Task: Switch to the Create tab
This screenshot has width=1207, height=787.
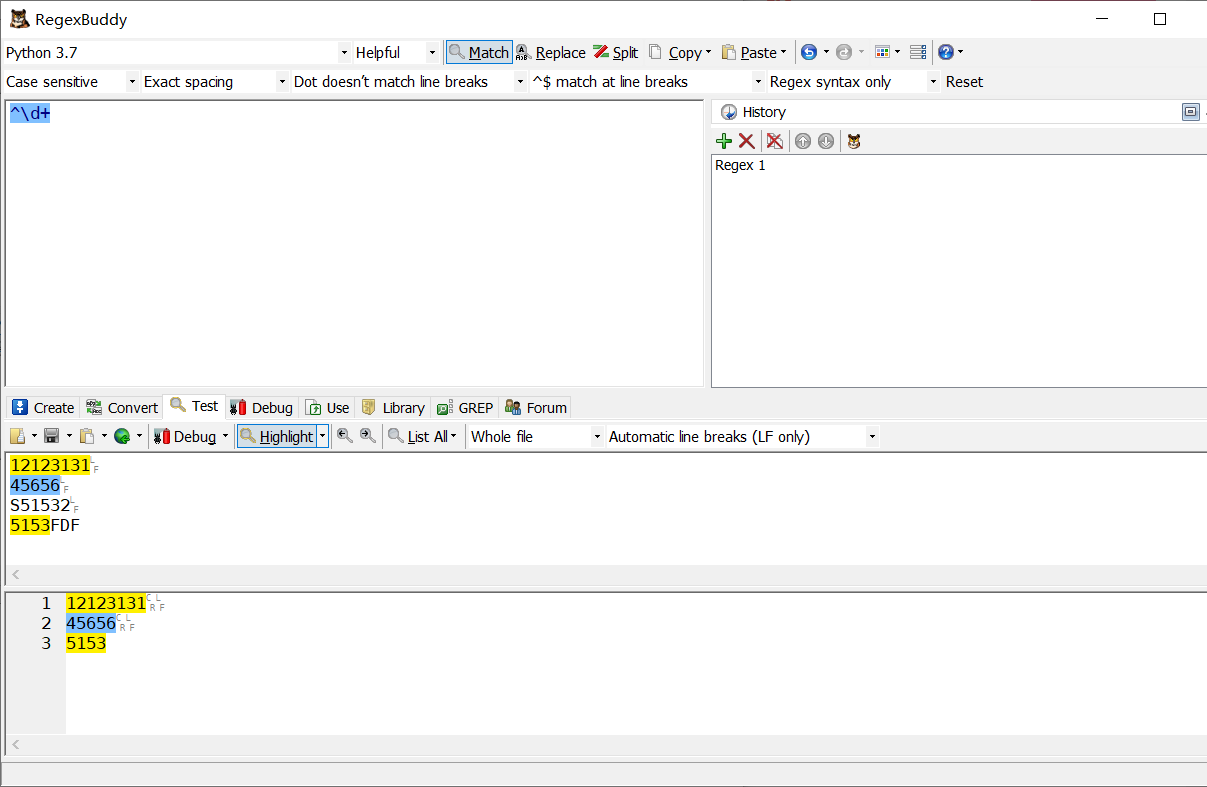Action: (43, 407)
